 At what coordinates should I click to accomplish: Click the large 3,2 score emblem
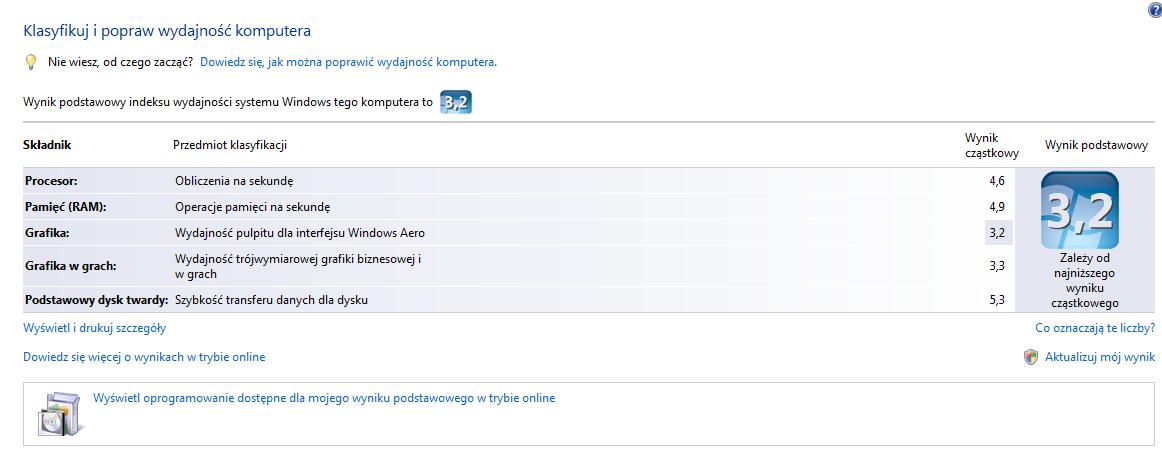pyautogui.click(x=1080, y=210)
